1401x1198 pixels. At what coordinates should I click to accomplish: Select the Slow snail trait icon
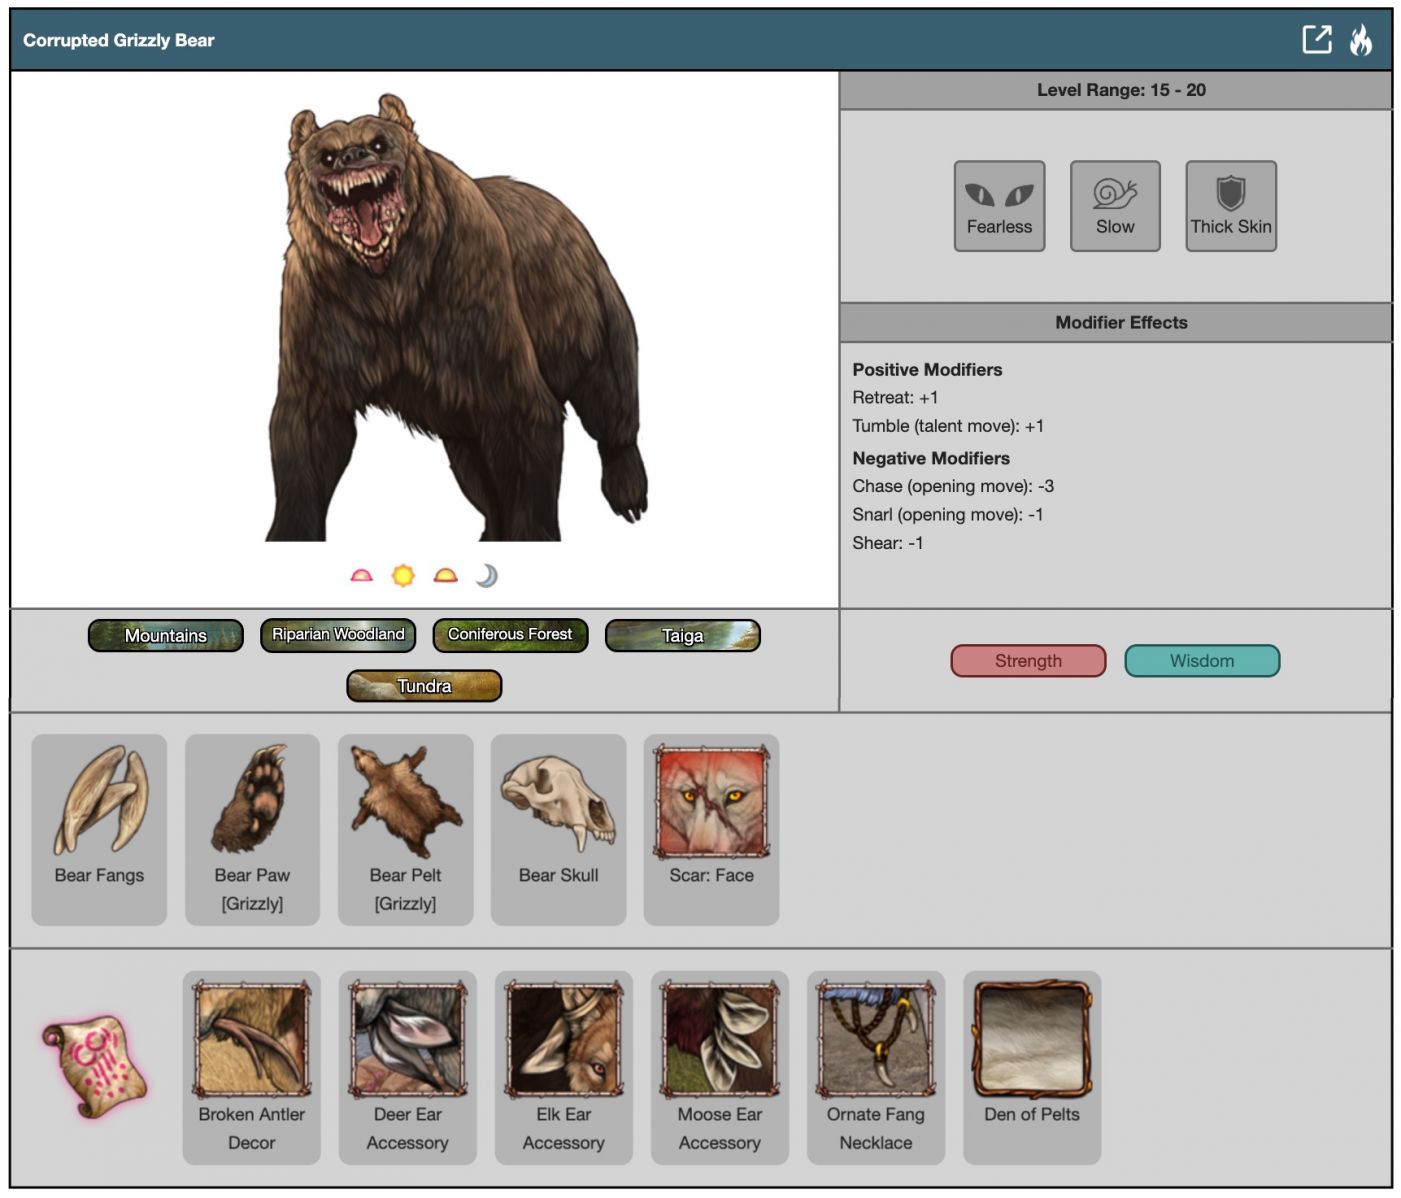[x=1114, y=205]
